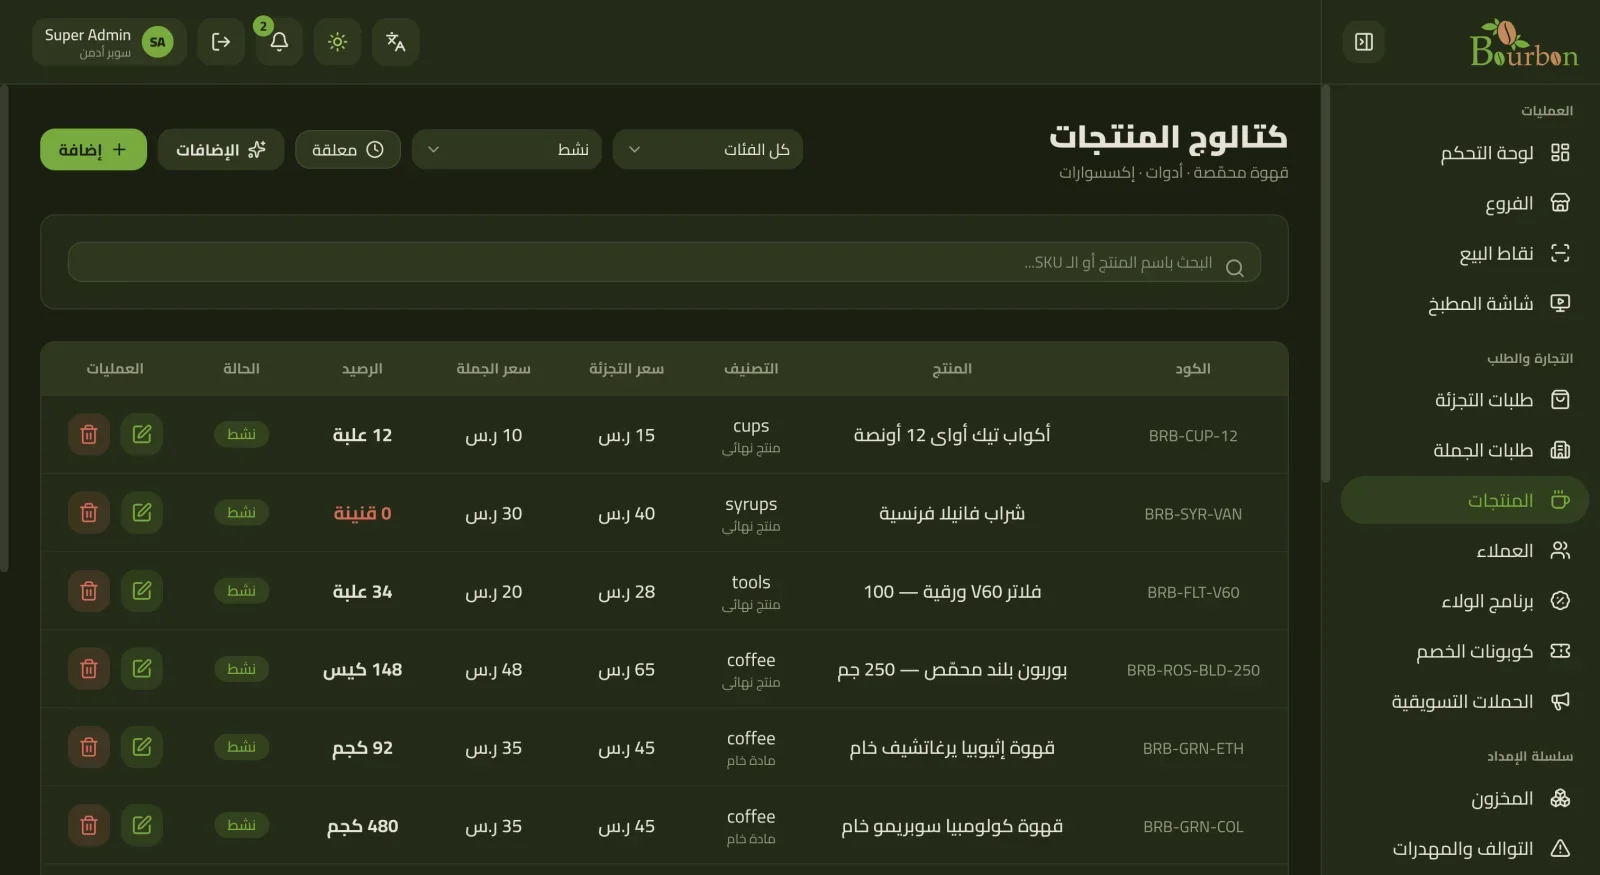Click نشط status badge for BRB-CUP-12
The image size is (1600, 875).
pos(241,434)
